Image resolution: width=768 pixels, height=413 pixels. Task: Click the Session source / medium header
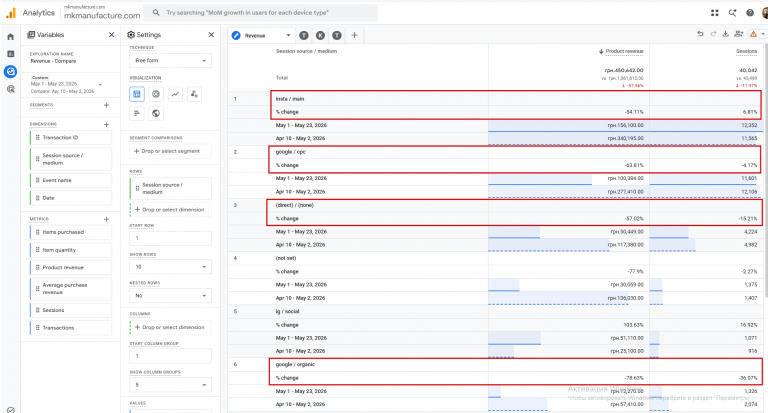(306, 51)
